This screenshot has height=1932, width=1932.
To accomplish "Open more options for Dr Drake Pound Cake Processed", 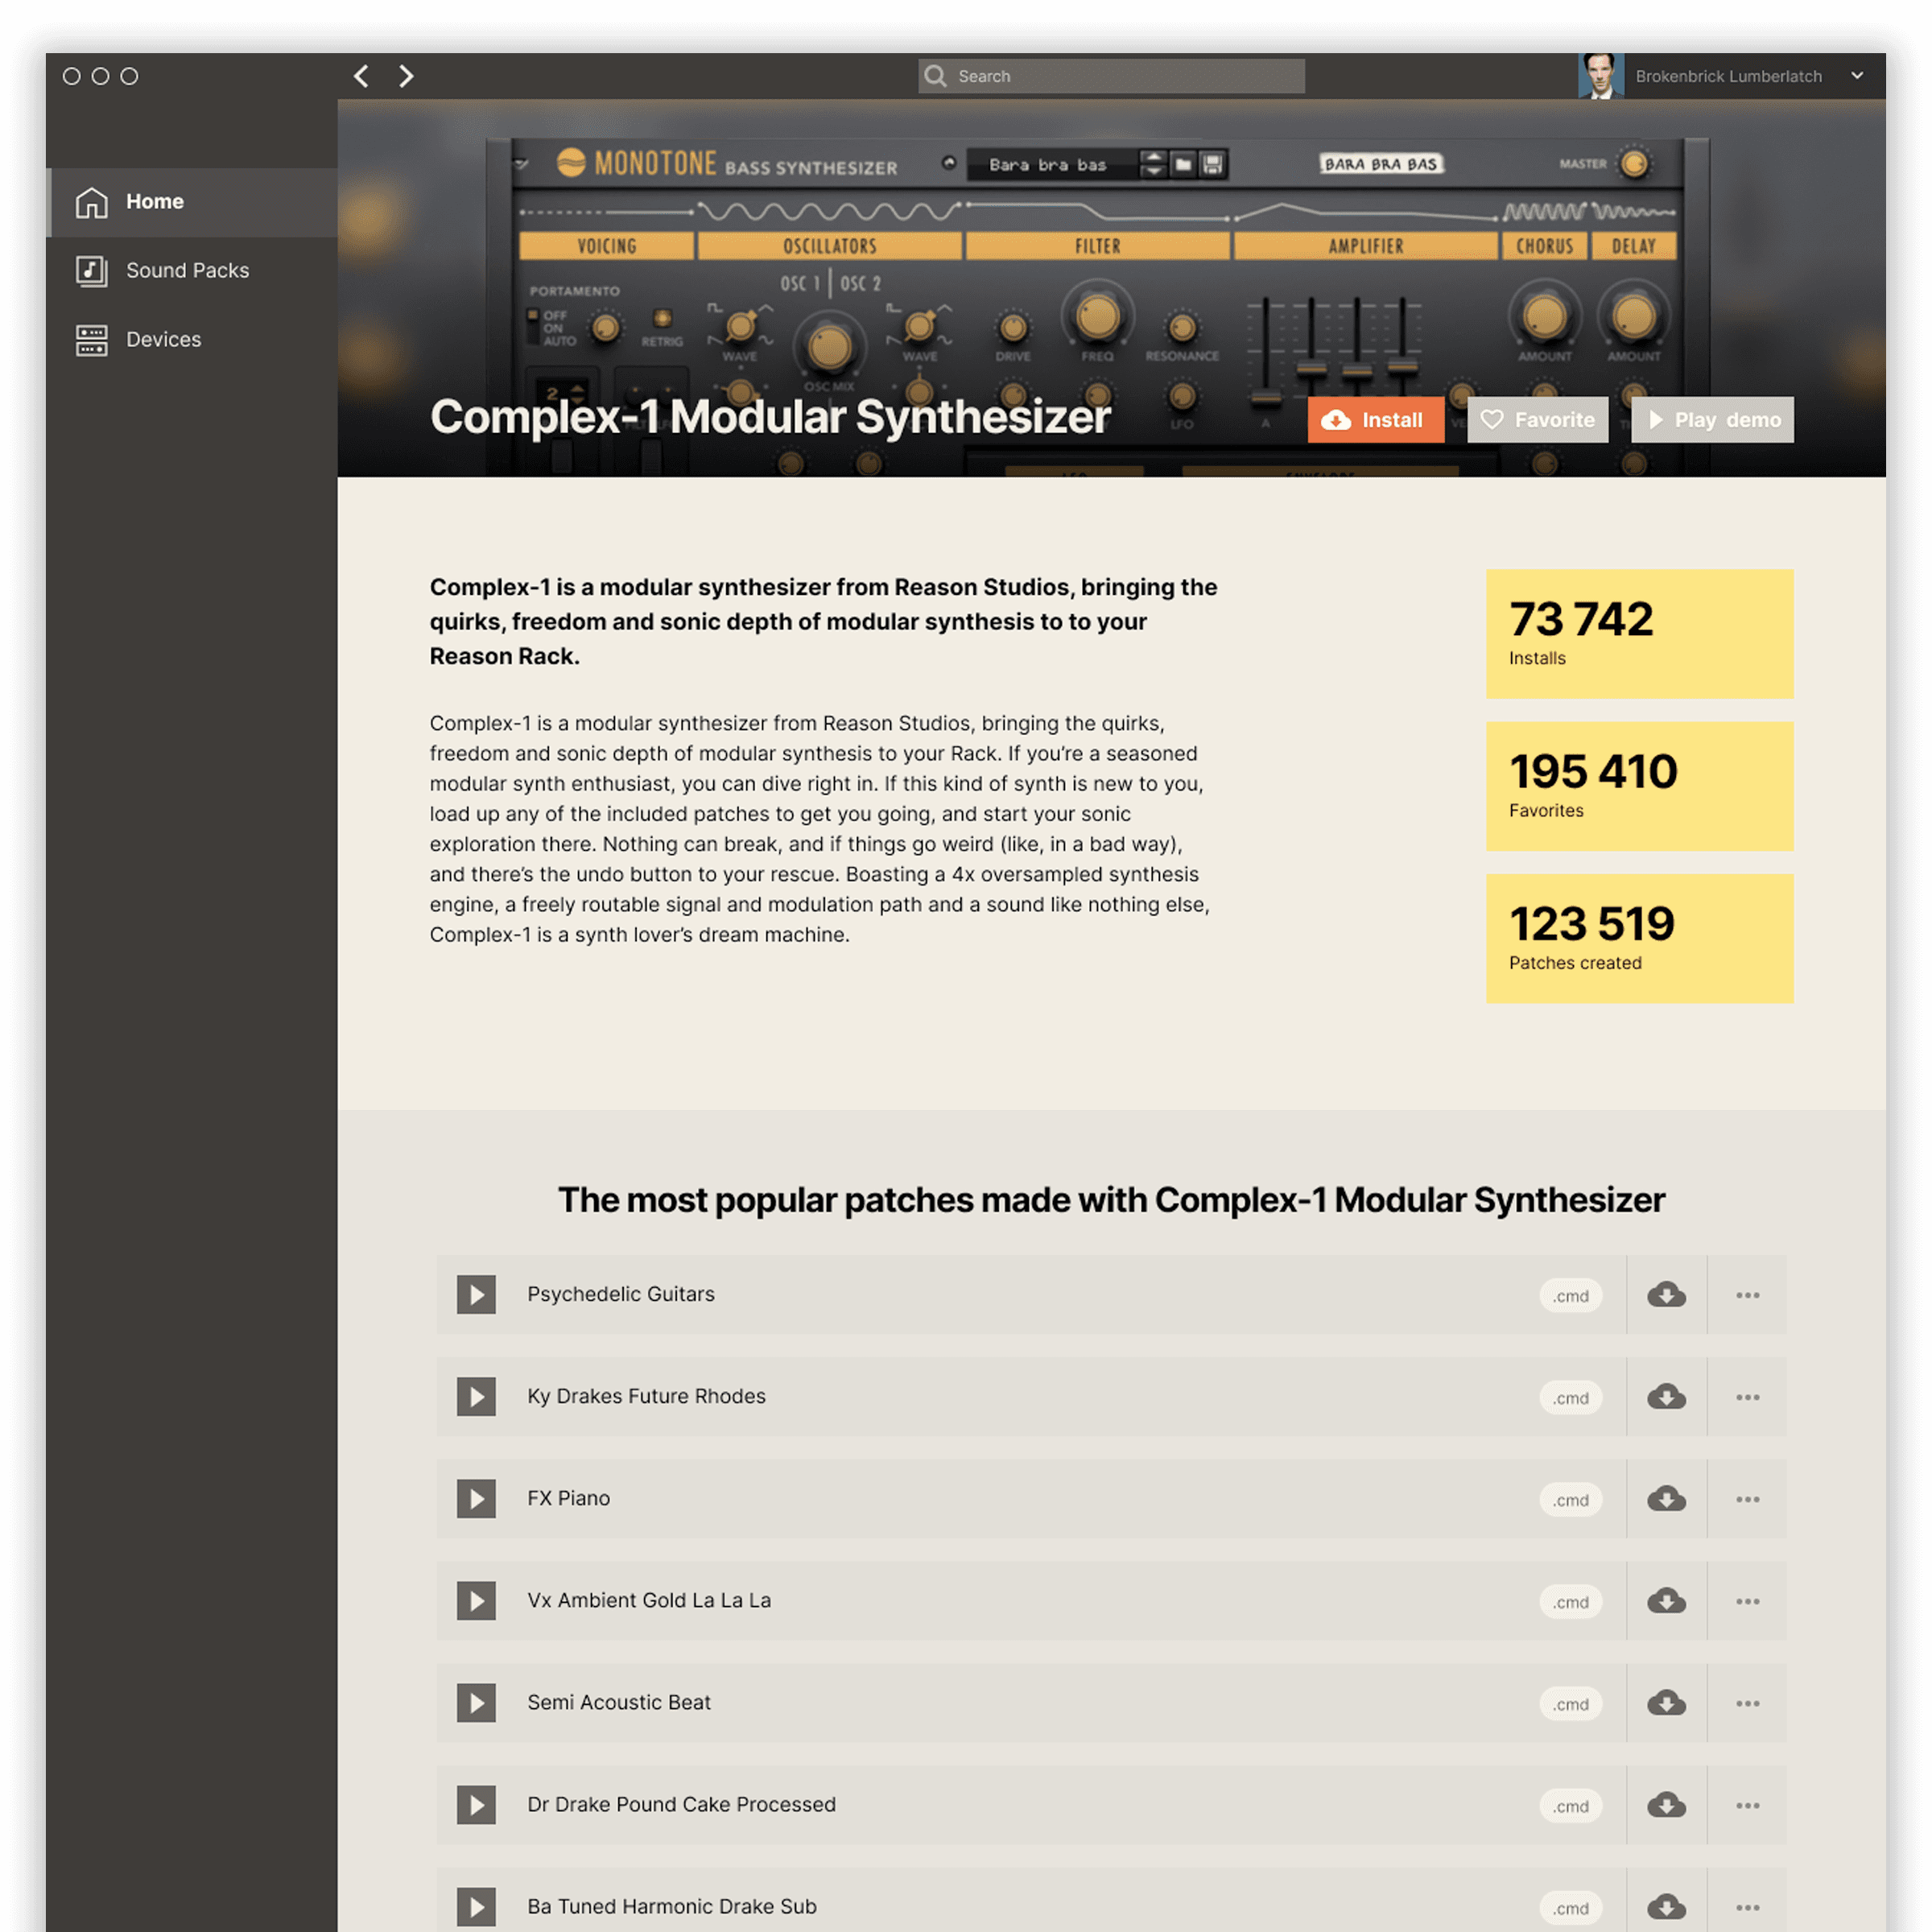I will [1747, 1805].
